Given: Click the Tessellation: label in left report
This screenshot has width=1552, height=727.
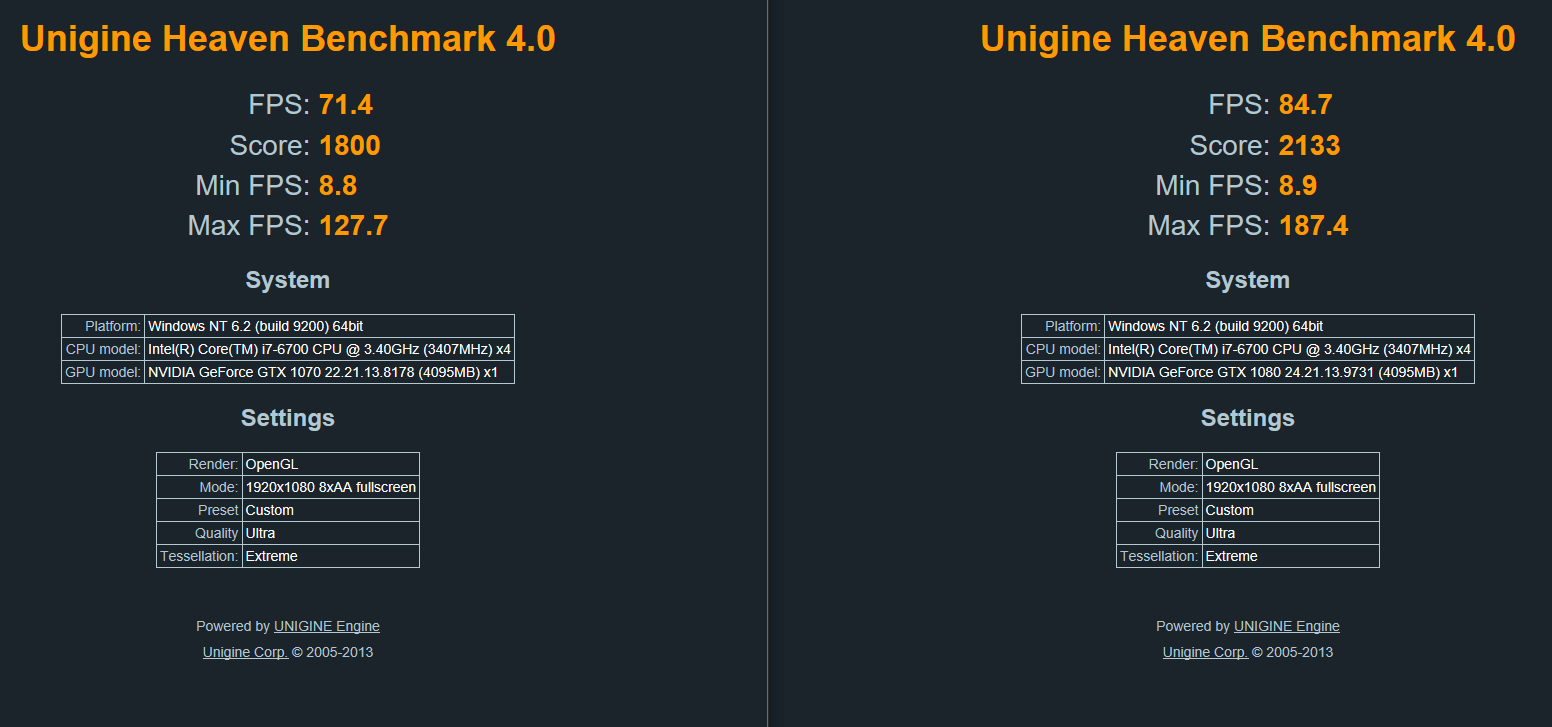Looking at the screenshot, I should click(x=200, y=556).
